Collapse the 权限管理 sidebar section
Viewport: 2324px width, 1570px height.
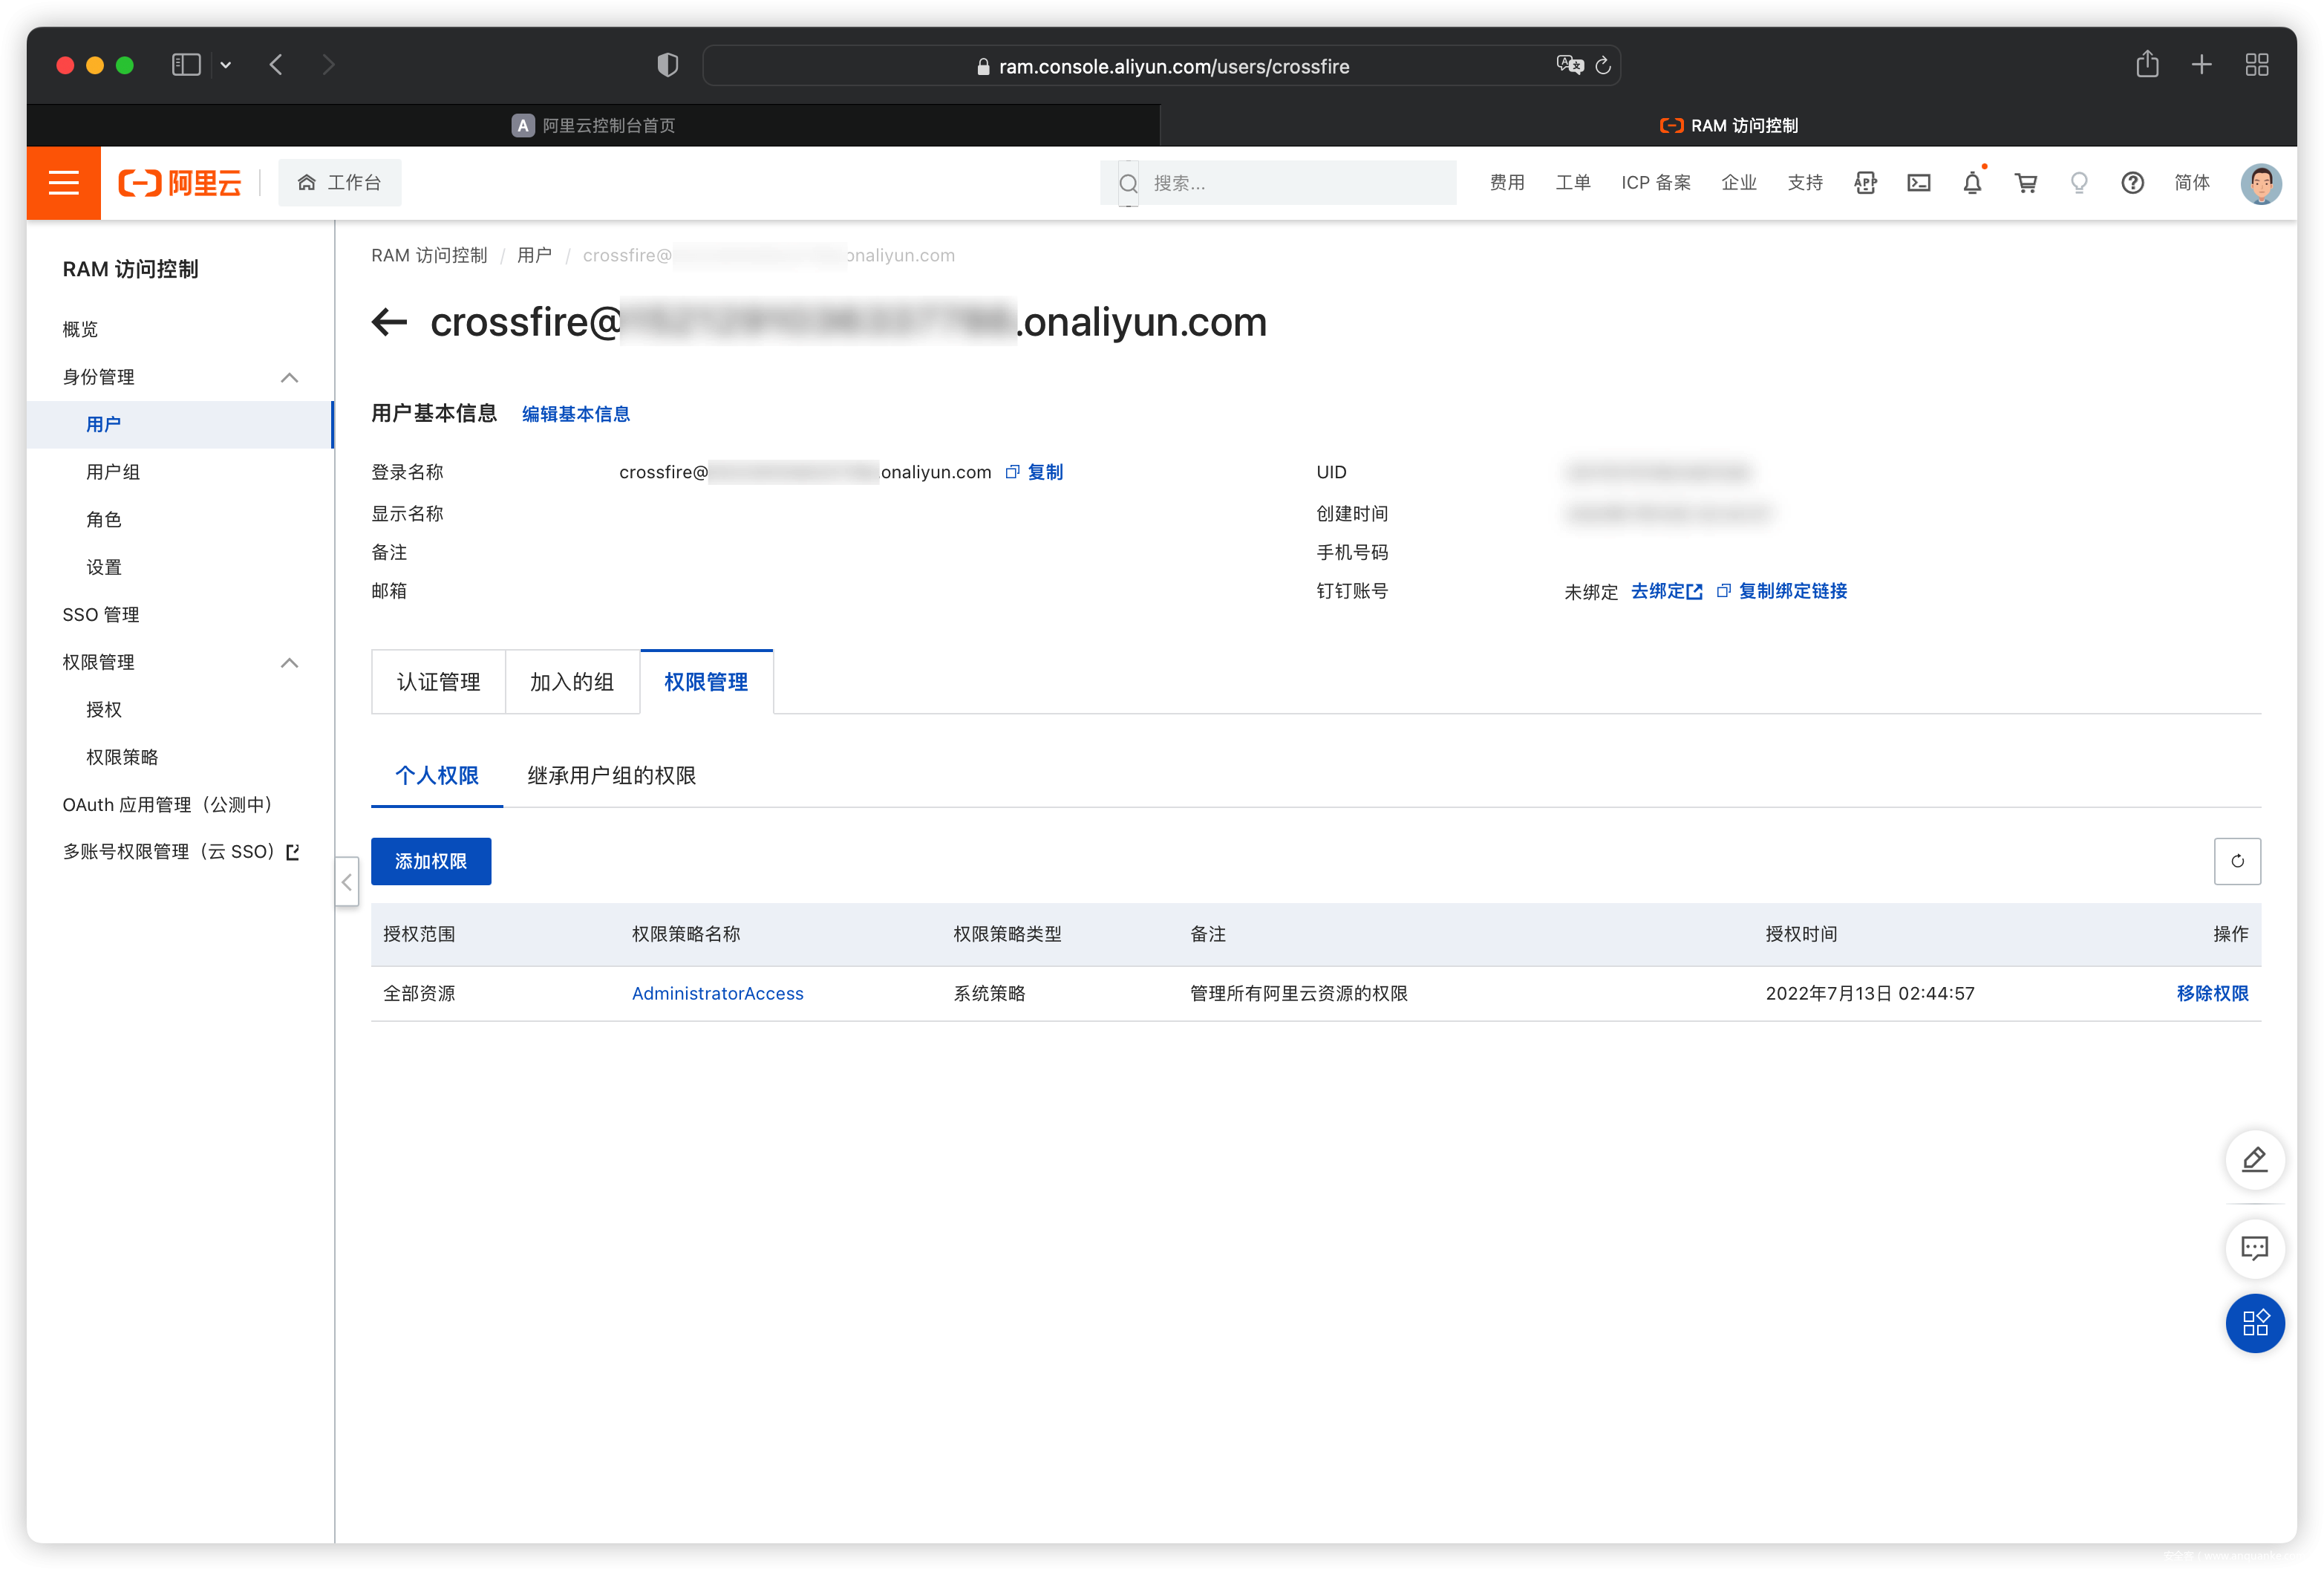pos(289,662)
